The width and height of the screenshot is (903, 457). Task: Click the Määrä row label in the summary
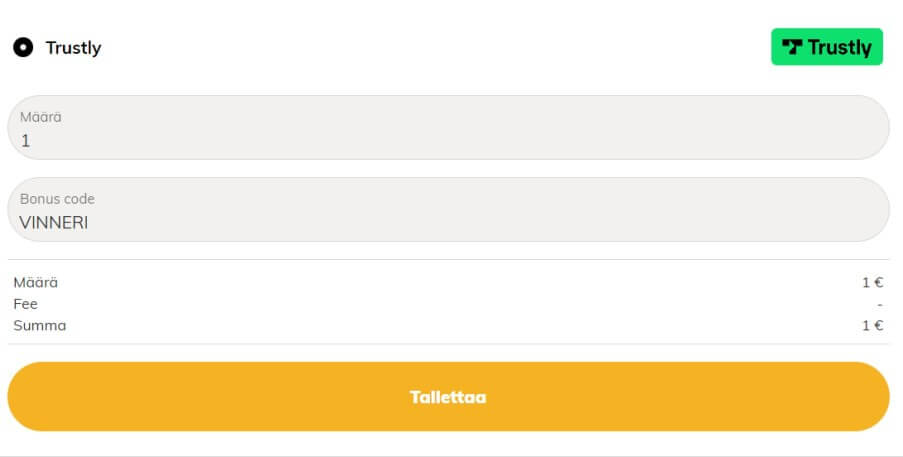pos(36,282)
